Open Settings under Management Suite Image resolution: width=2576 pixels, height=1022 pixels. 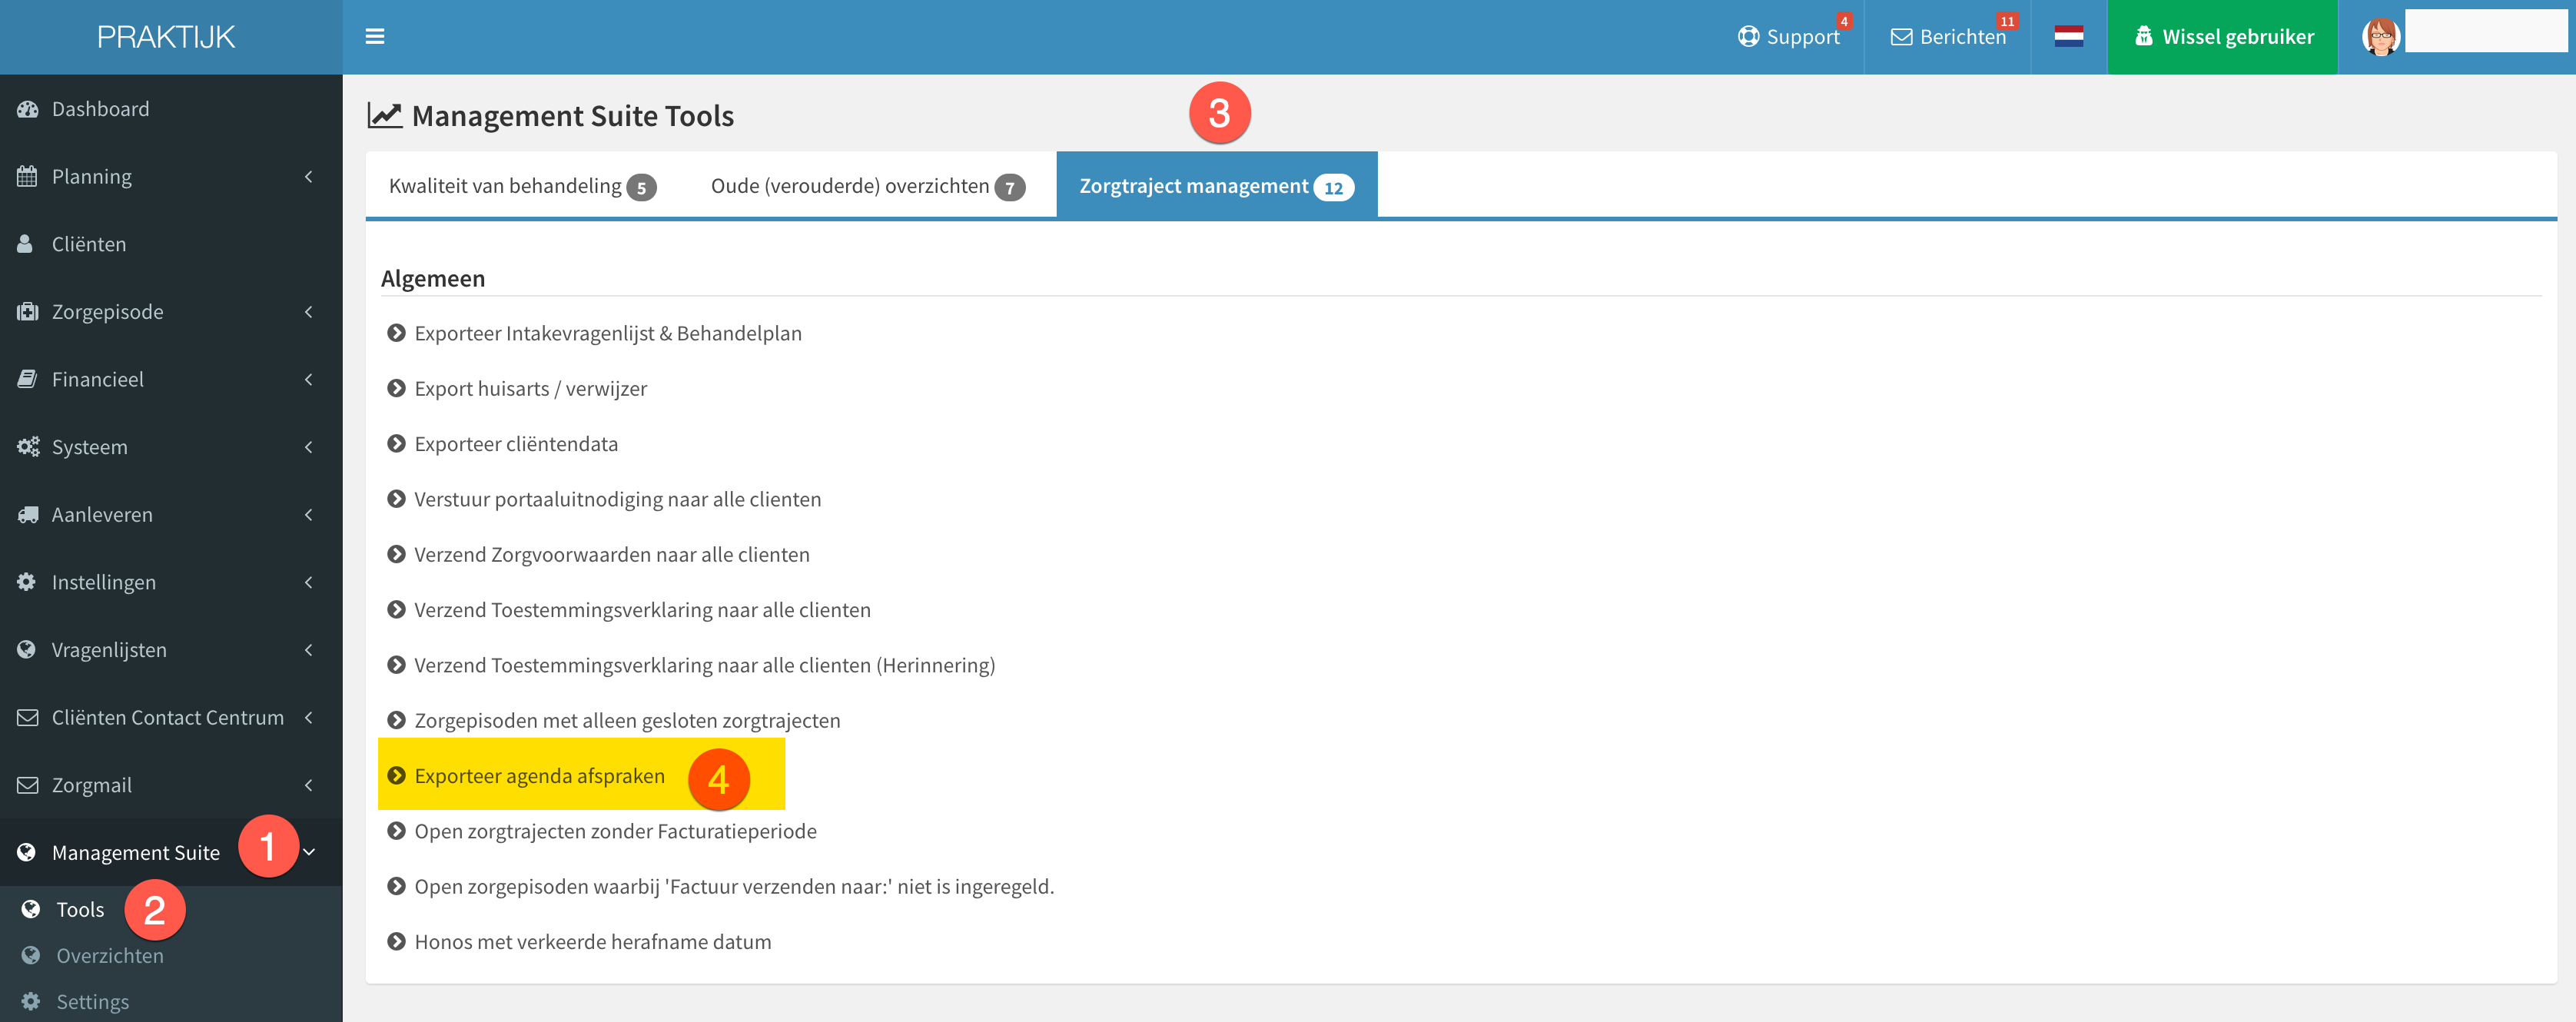tap(93, 1001)
